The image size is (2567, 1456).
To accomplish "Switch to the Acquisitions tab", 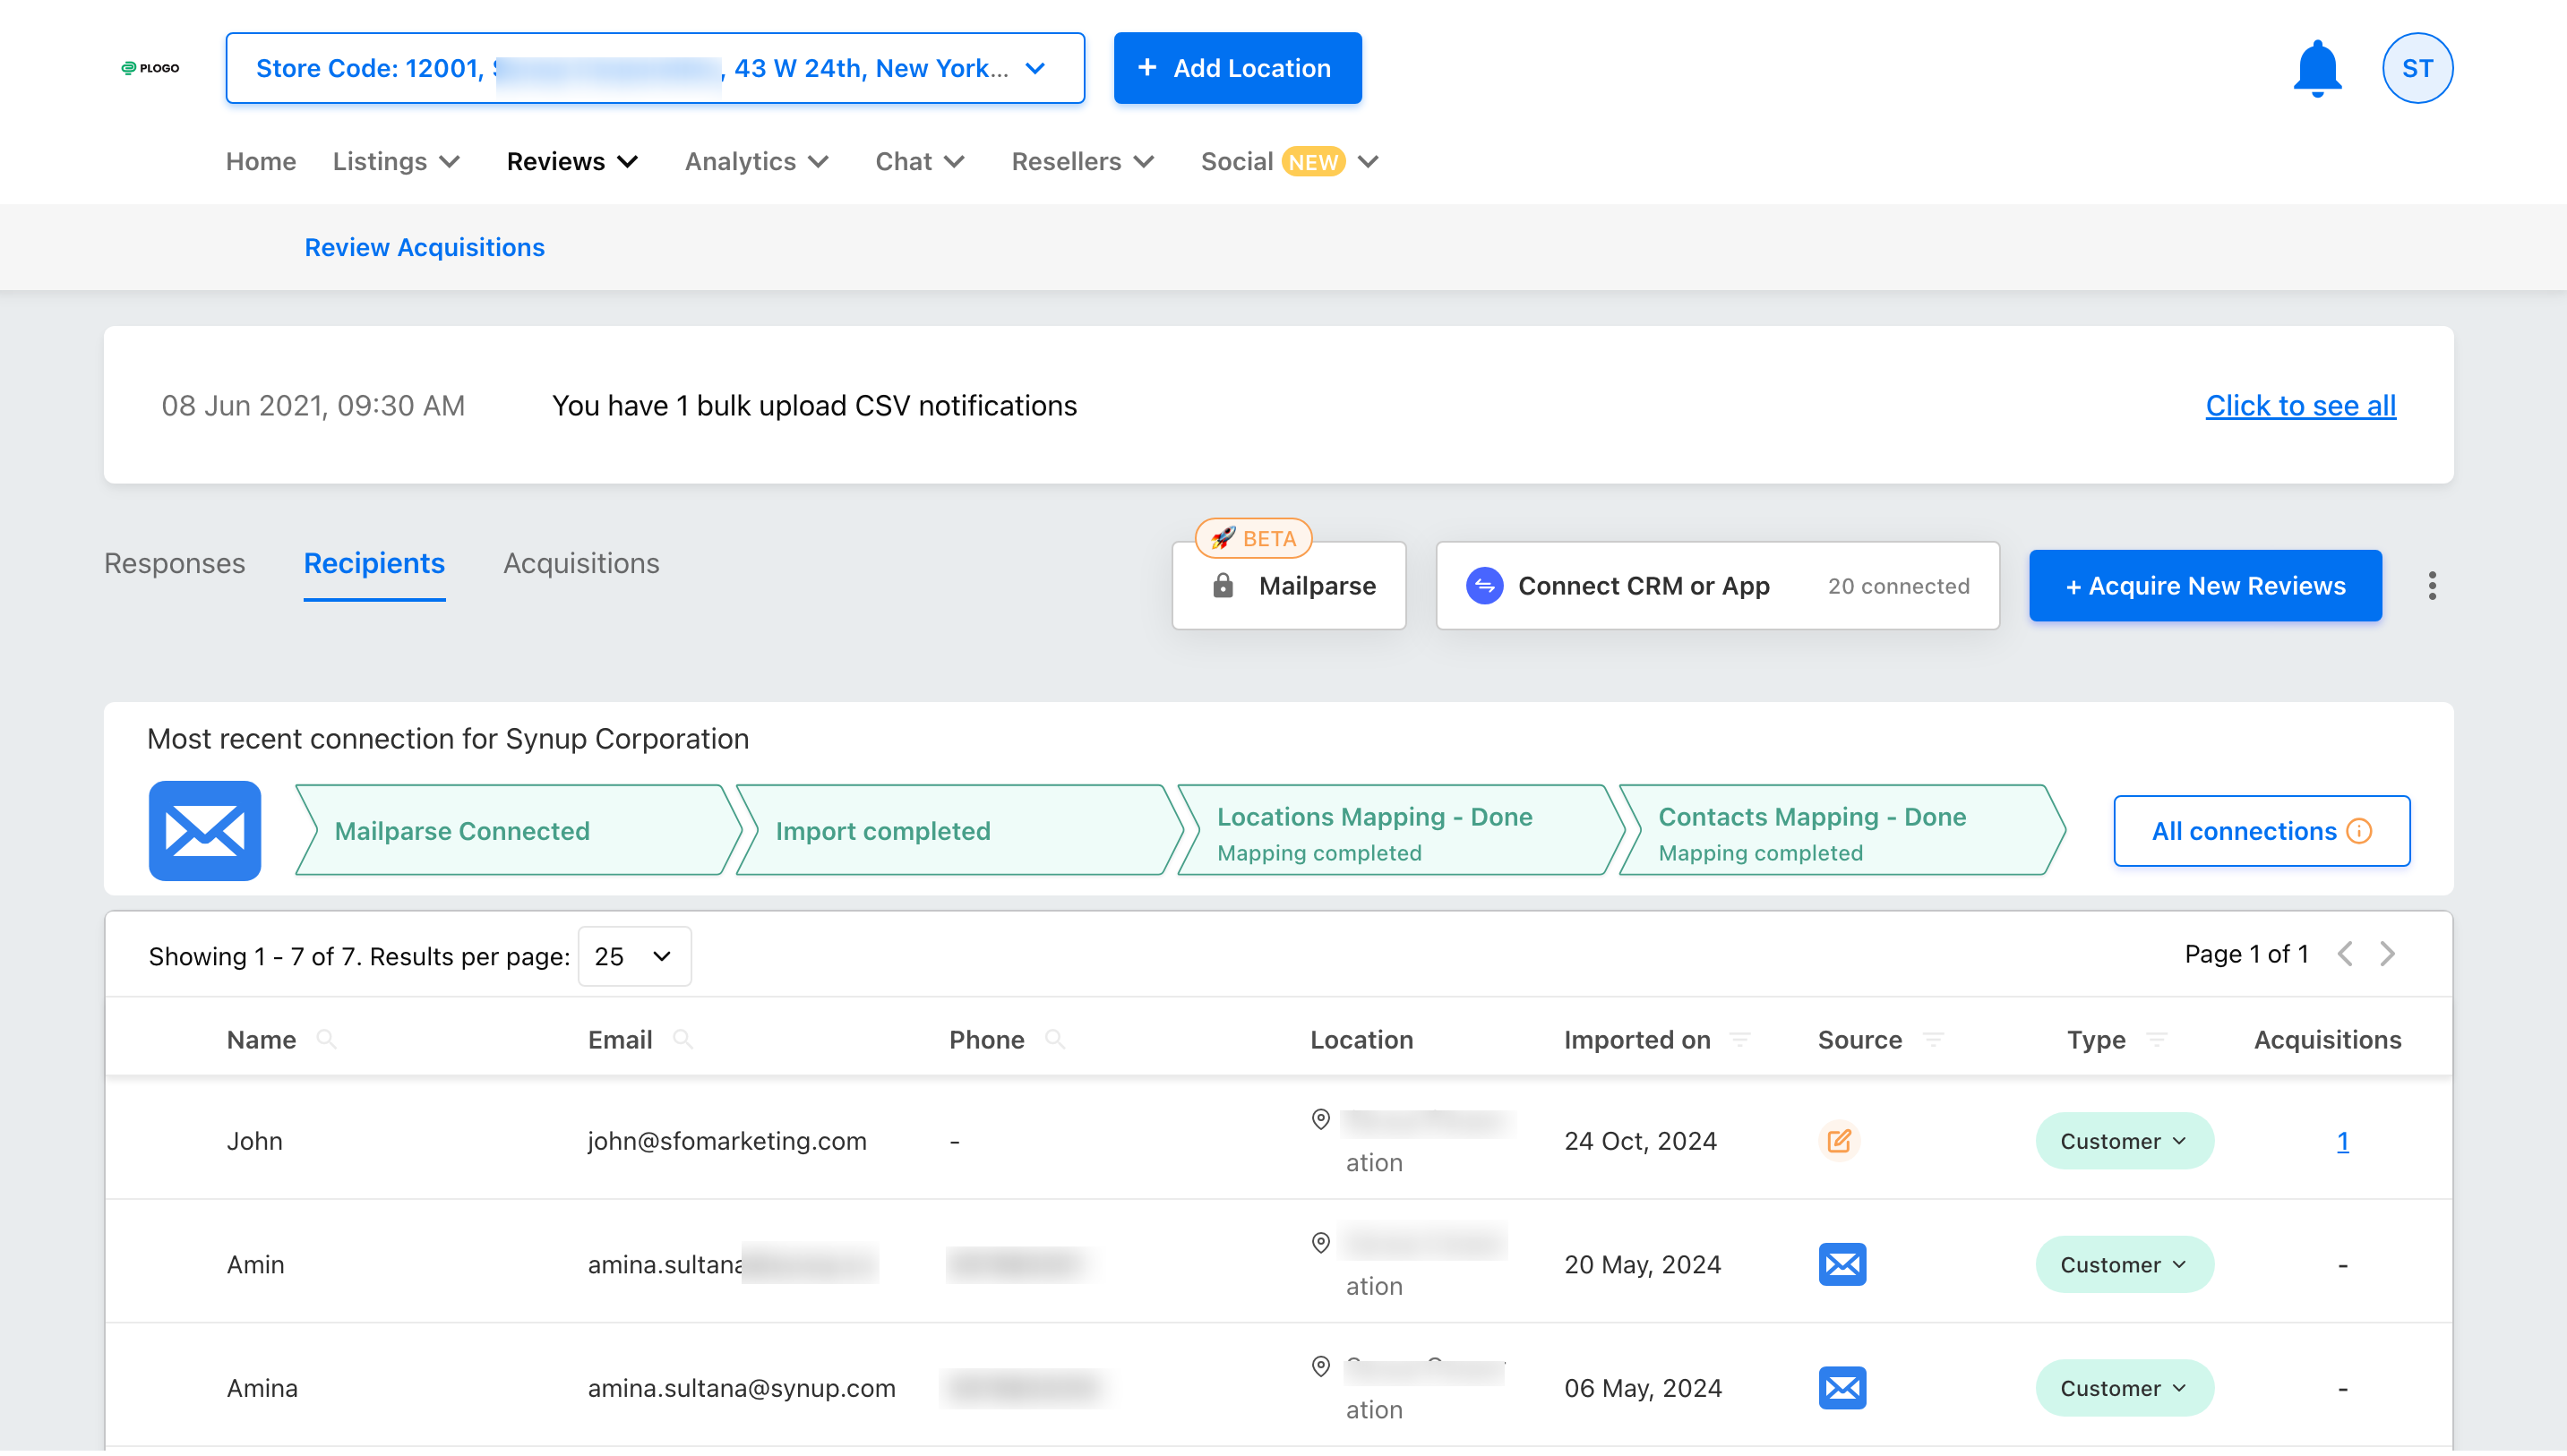I will 581,563.
